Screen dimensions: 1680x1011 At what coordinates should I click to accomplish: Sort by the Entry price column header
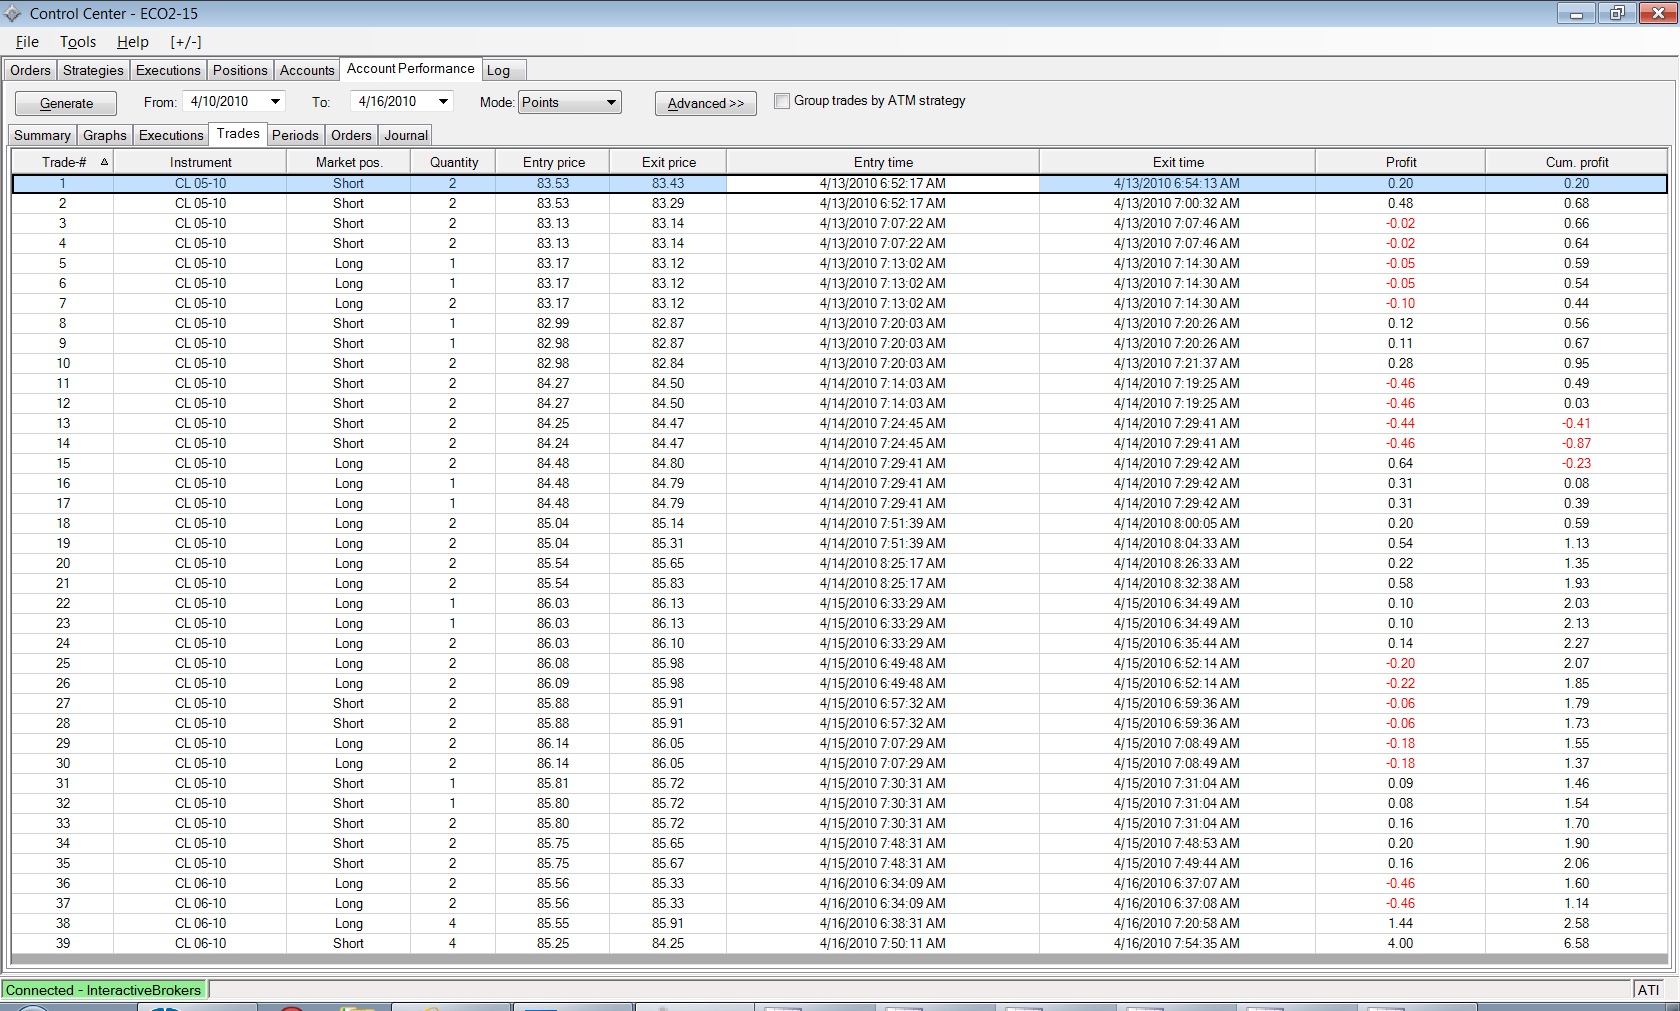coord(553,162)
